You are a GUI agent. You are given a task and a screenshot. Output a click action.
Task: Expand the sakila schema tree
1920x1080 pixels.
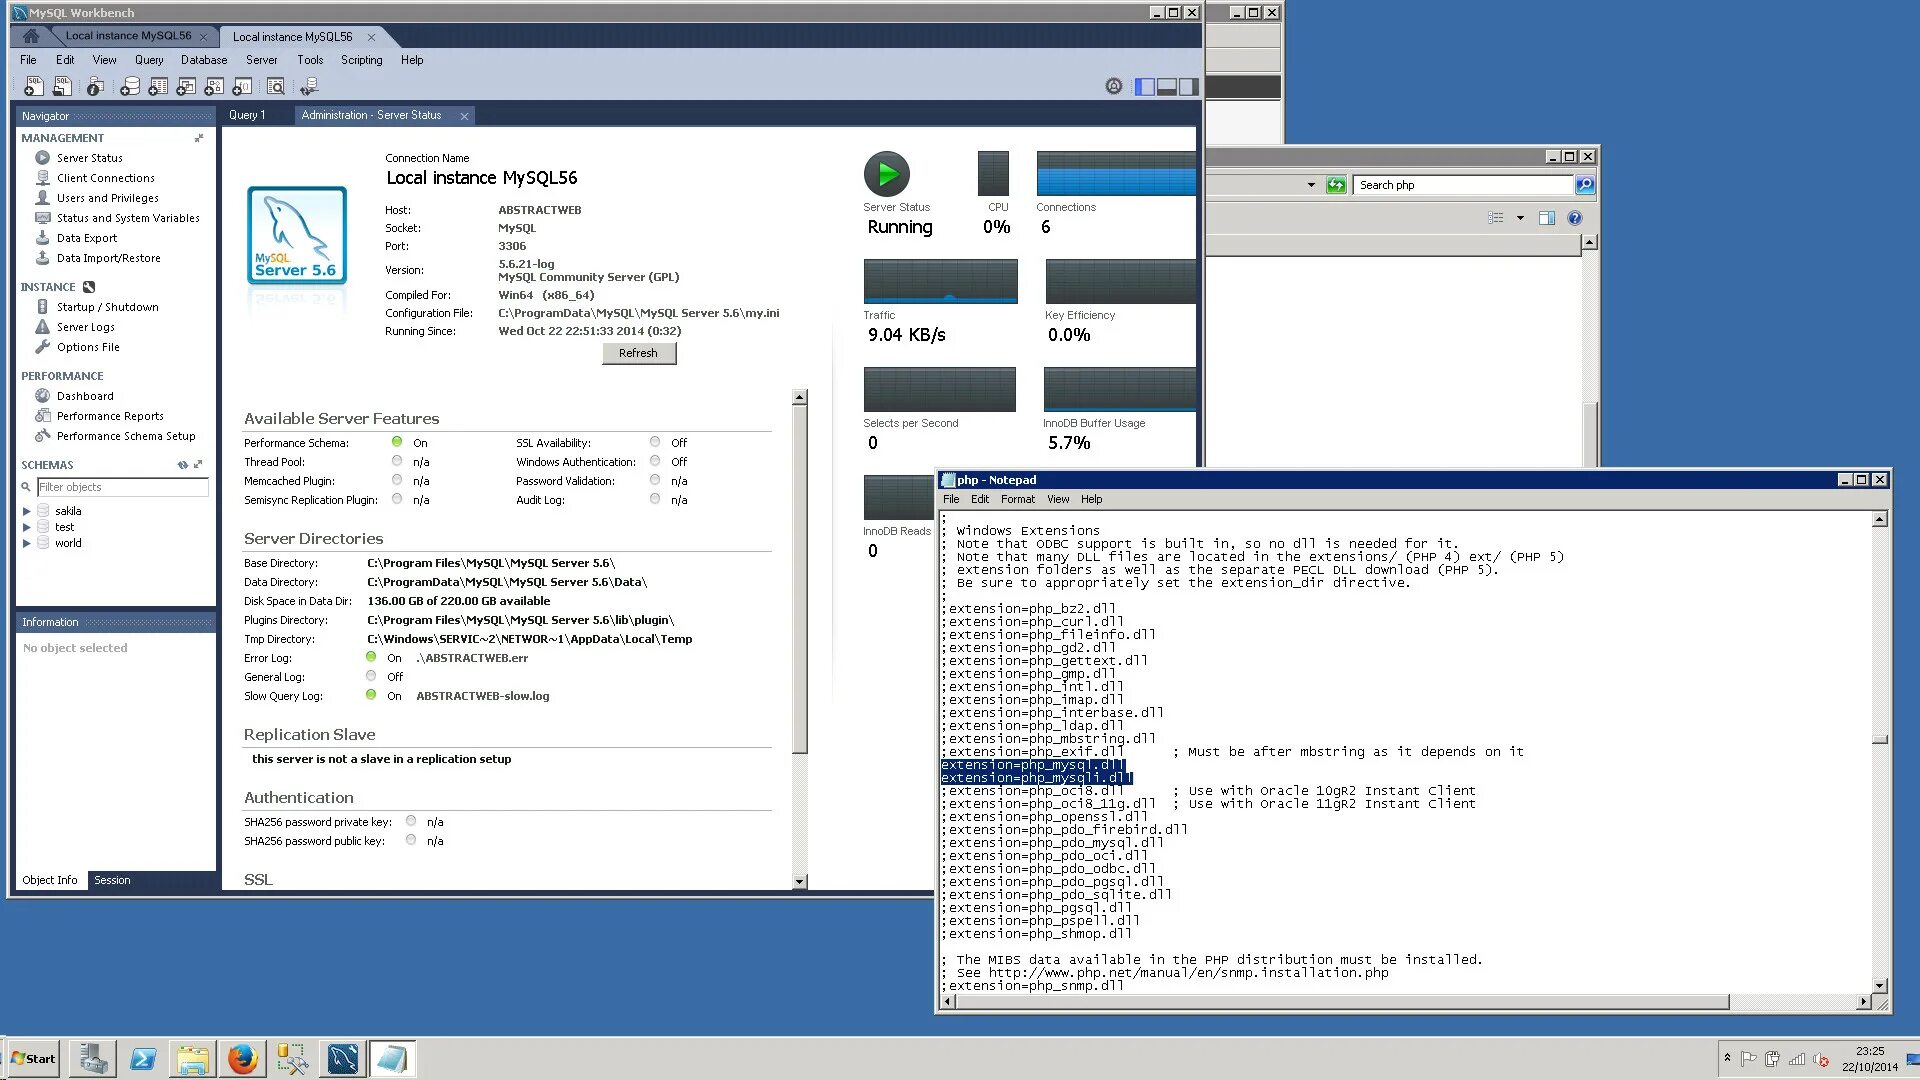coord(27,511)
